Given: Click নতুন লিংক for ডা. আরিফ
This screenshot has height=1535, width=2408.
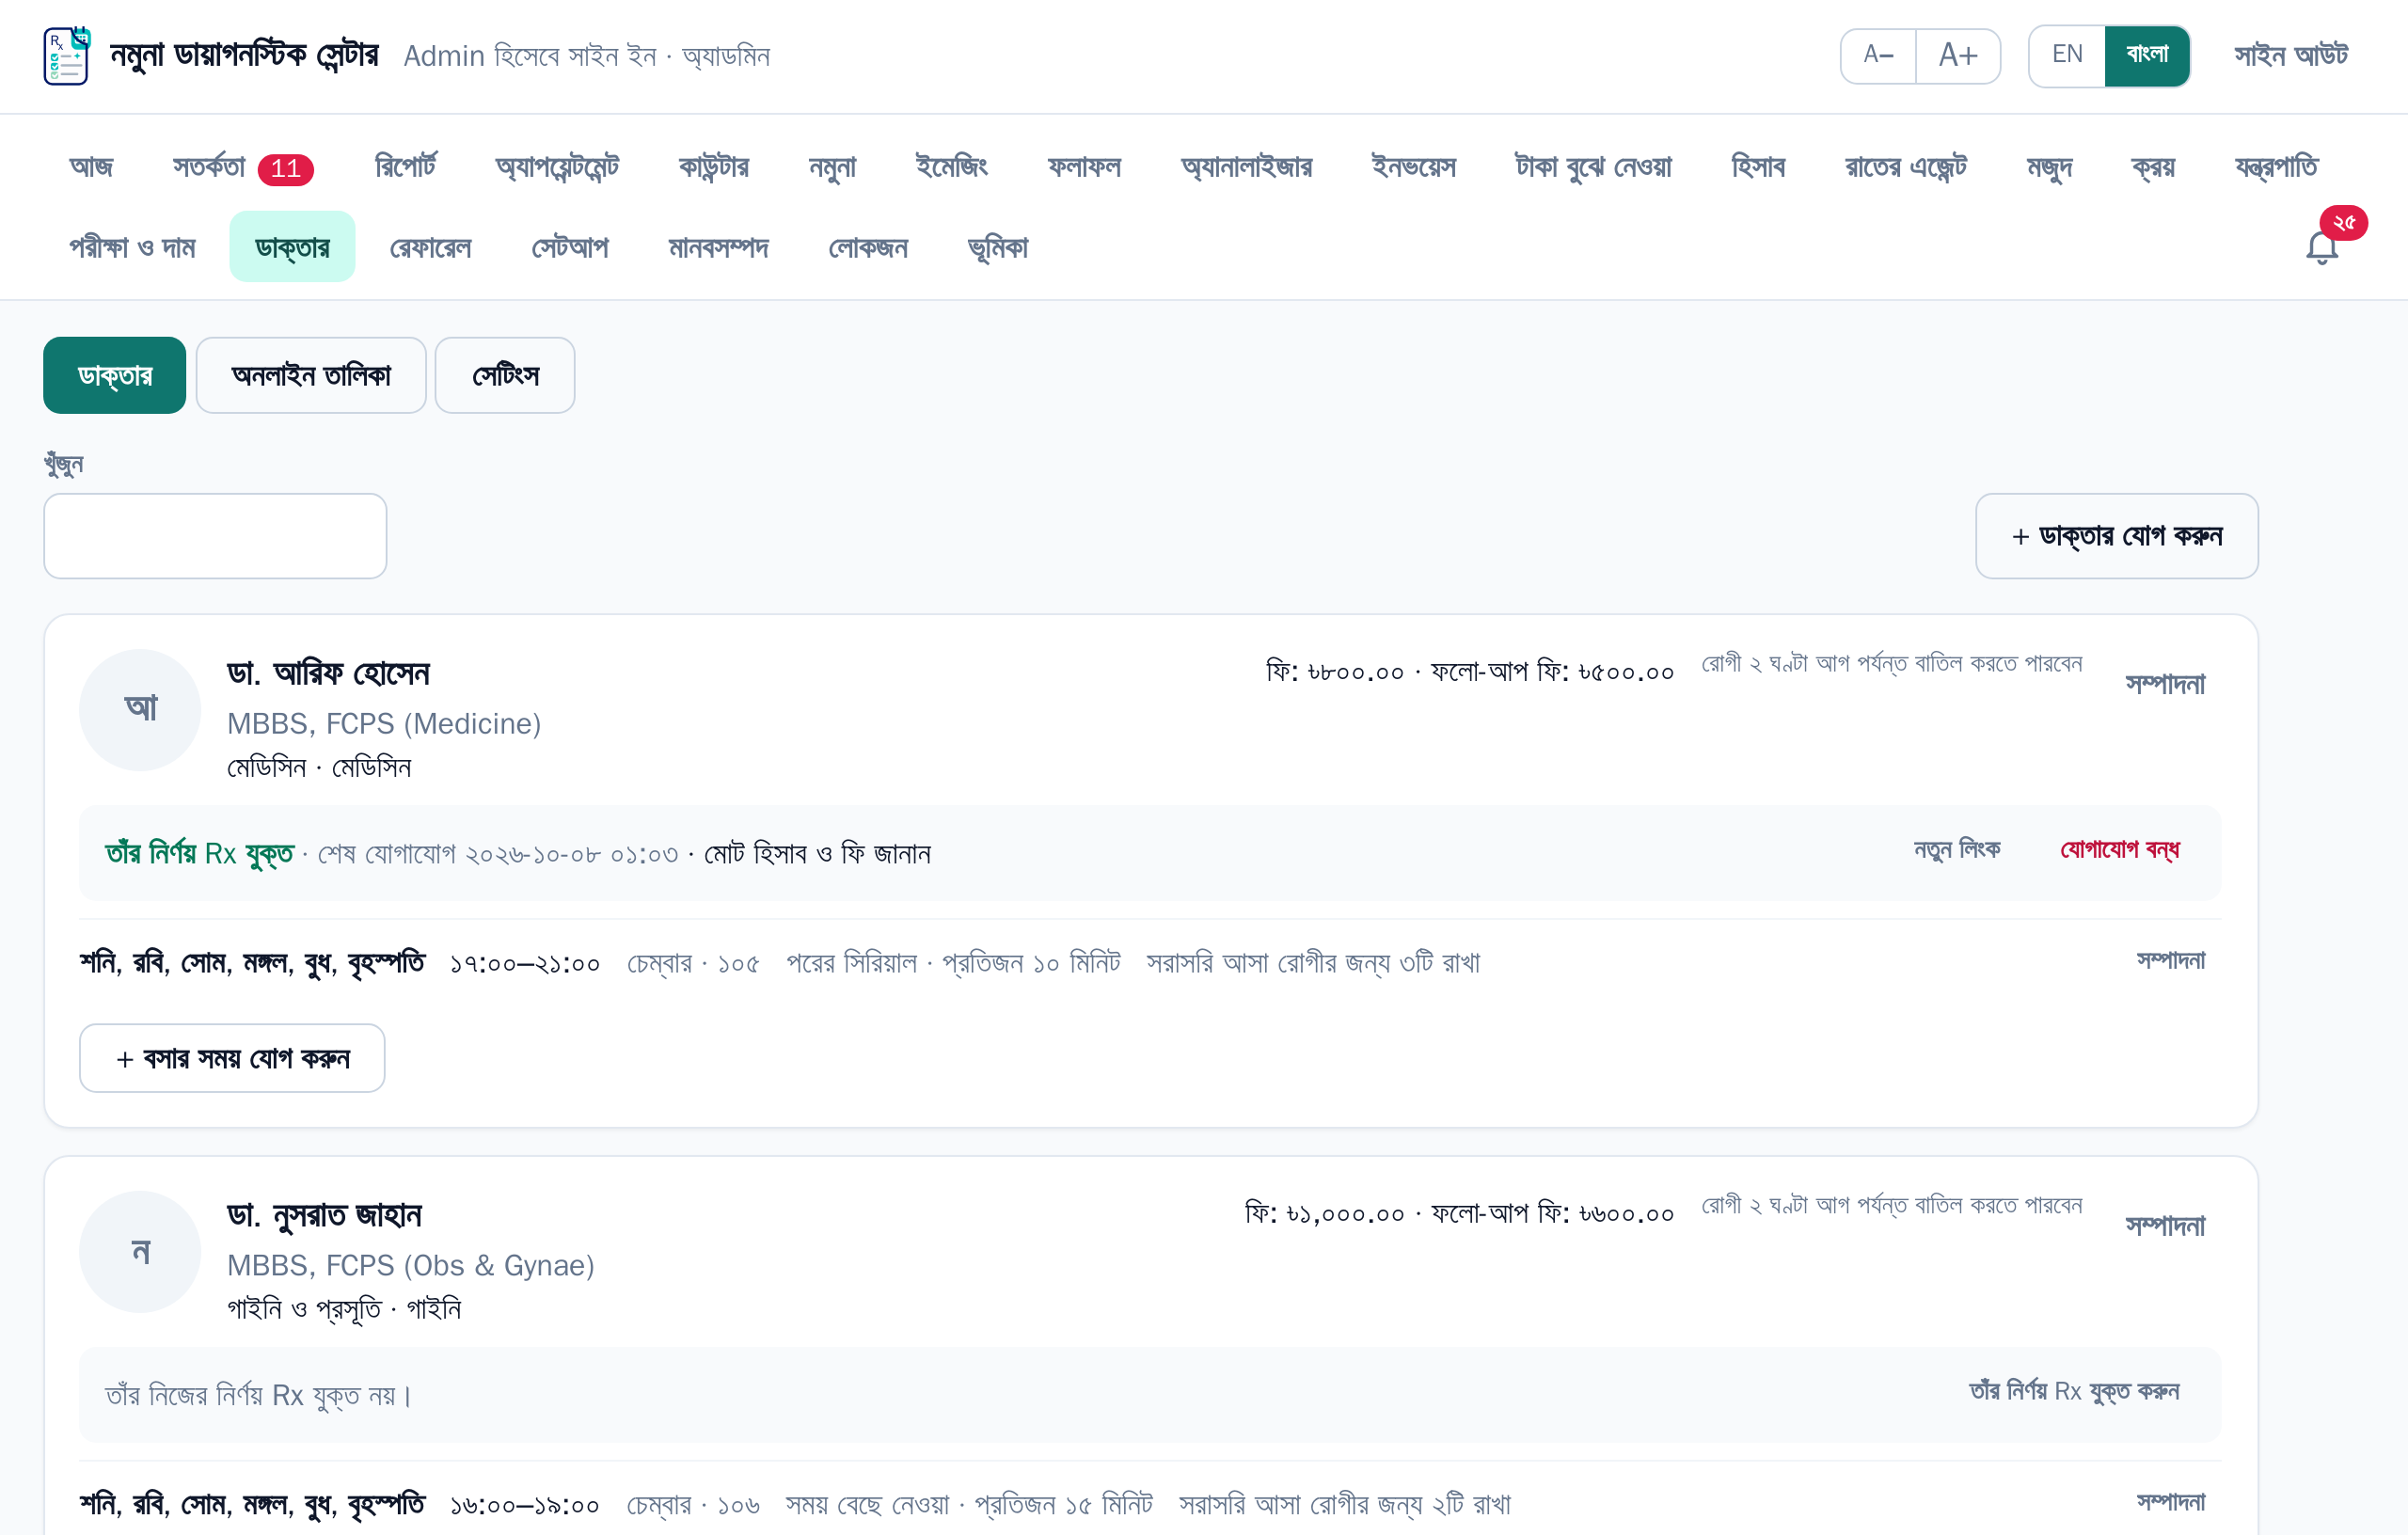Looking at the screenshot, I should [x=1956, y=849].
